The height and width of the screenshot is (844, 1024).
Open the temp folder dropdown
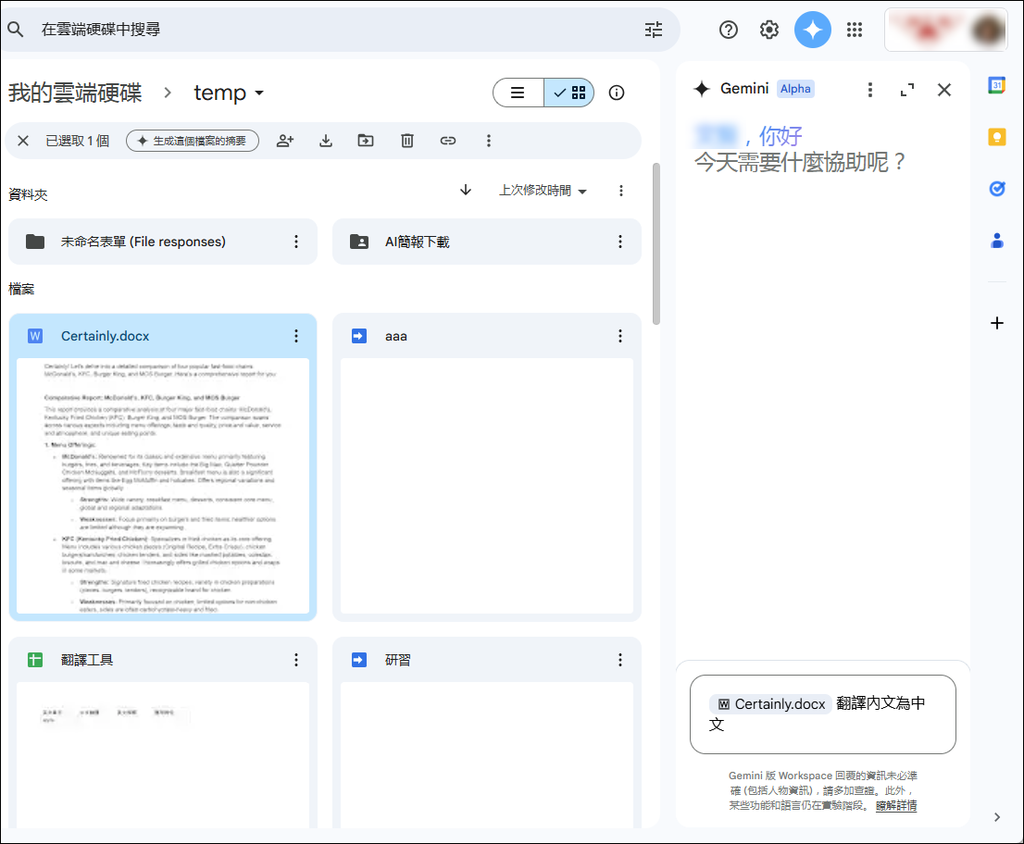point(229,93)
